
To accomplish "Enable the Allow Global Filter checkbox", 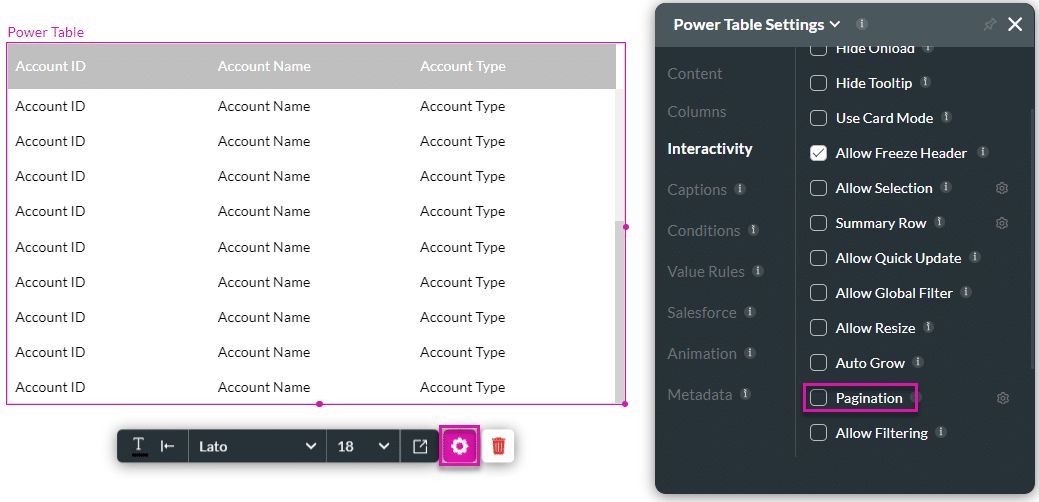I will 818,293.
